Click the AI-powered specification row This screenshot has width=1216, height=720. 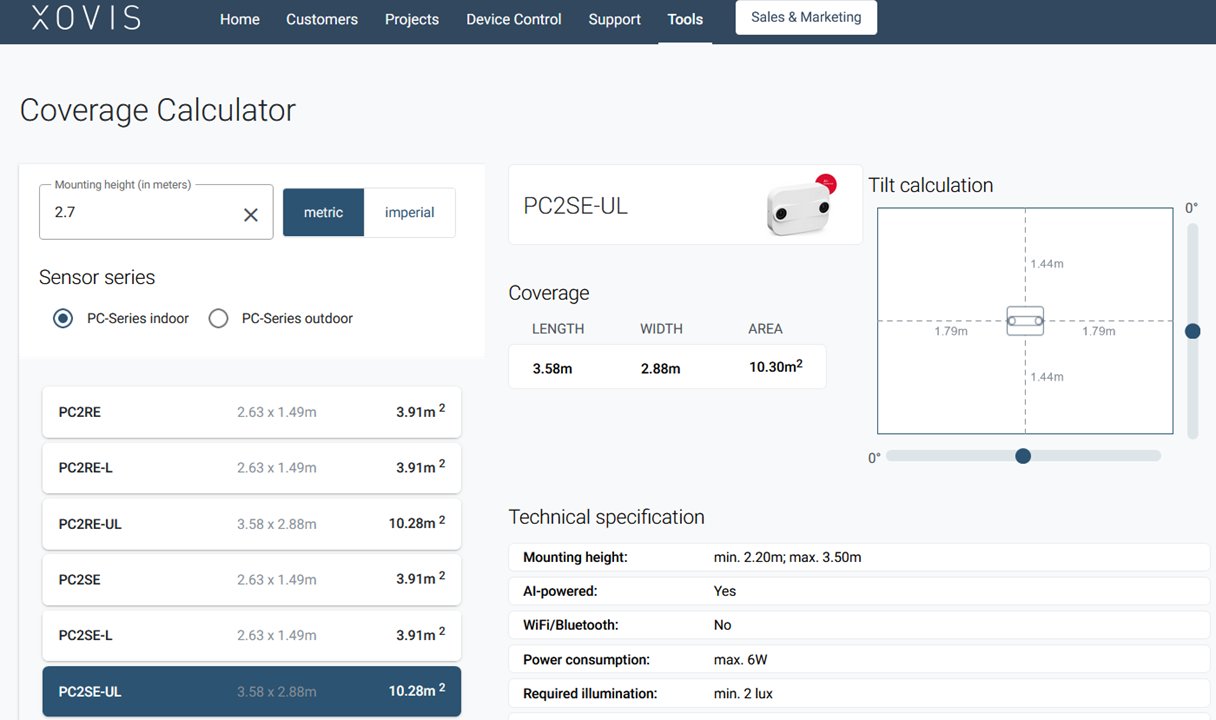[x=859, y=591]
